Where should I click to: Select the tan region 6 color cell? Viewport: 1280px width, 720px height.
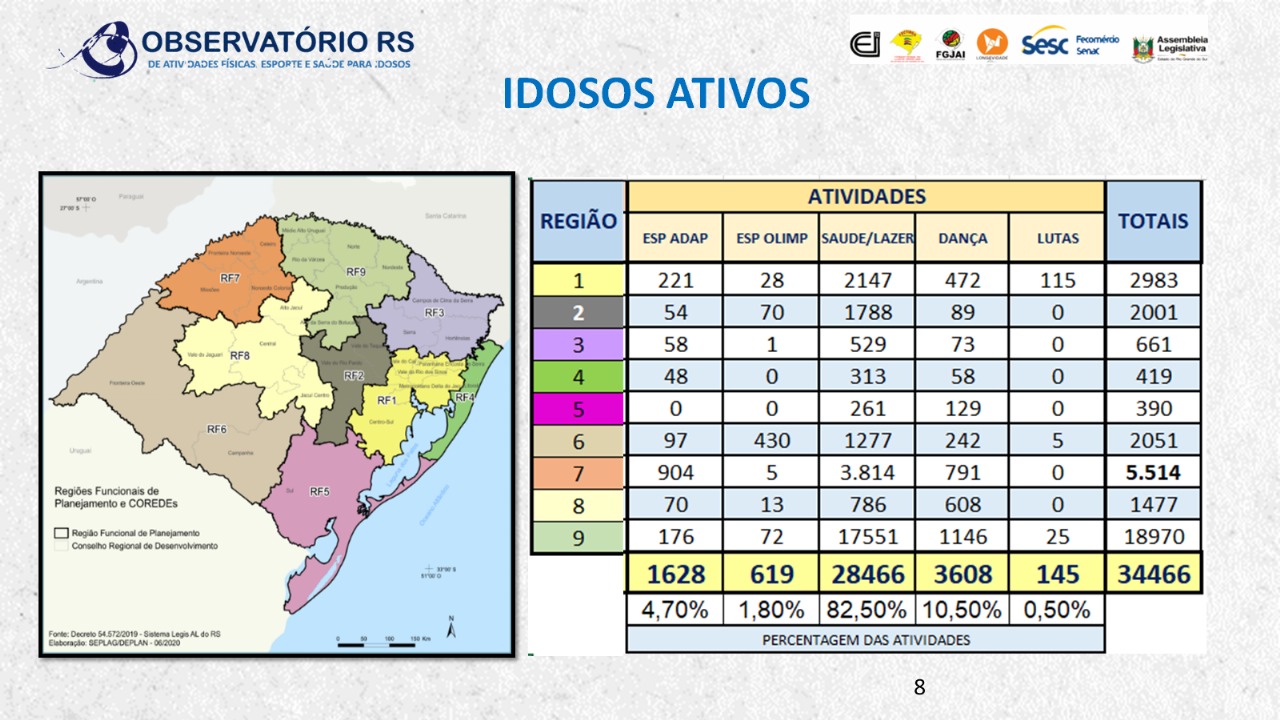(x=577, y=440)
